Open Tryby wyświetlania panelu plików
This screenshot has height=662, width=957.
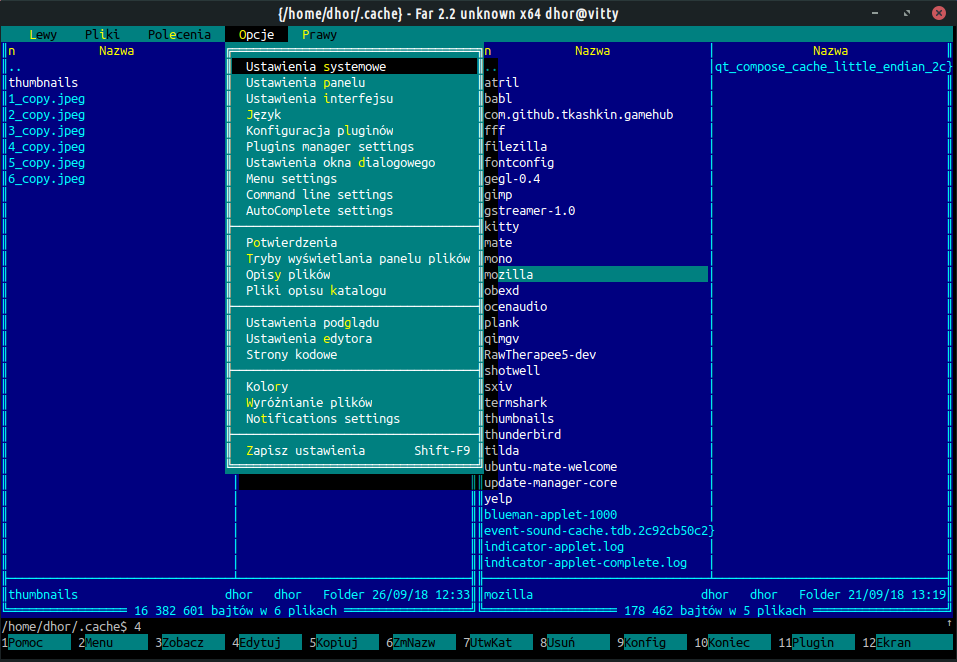(x=354, y=259)
